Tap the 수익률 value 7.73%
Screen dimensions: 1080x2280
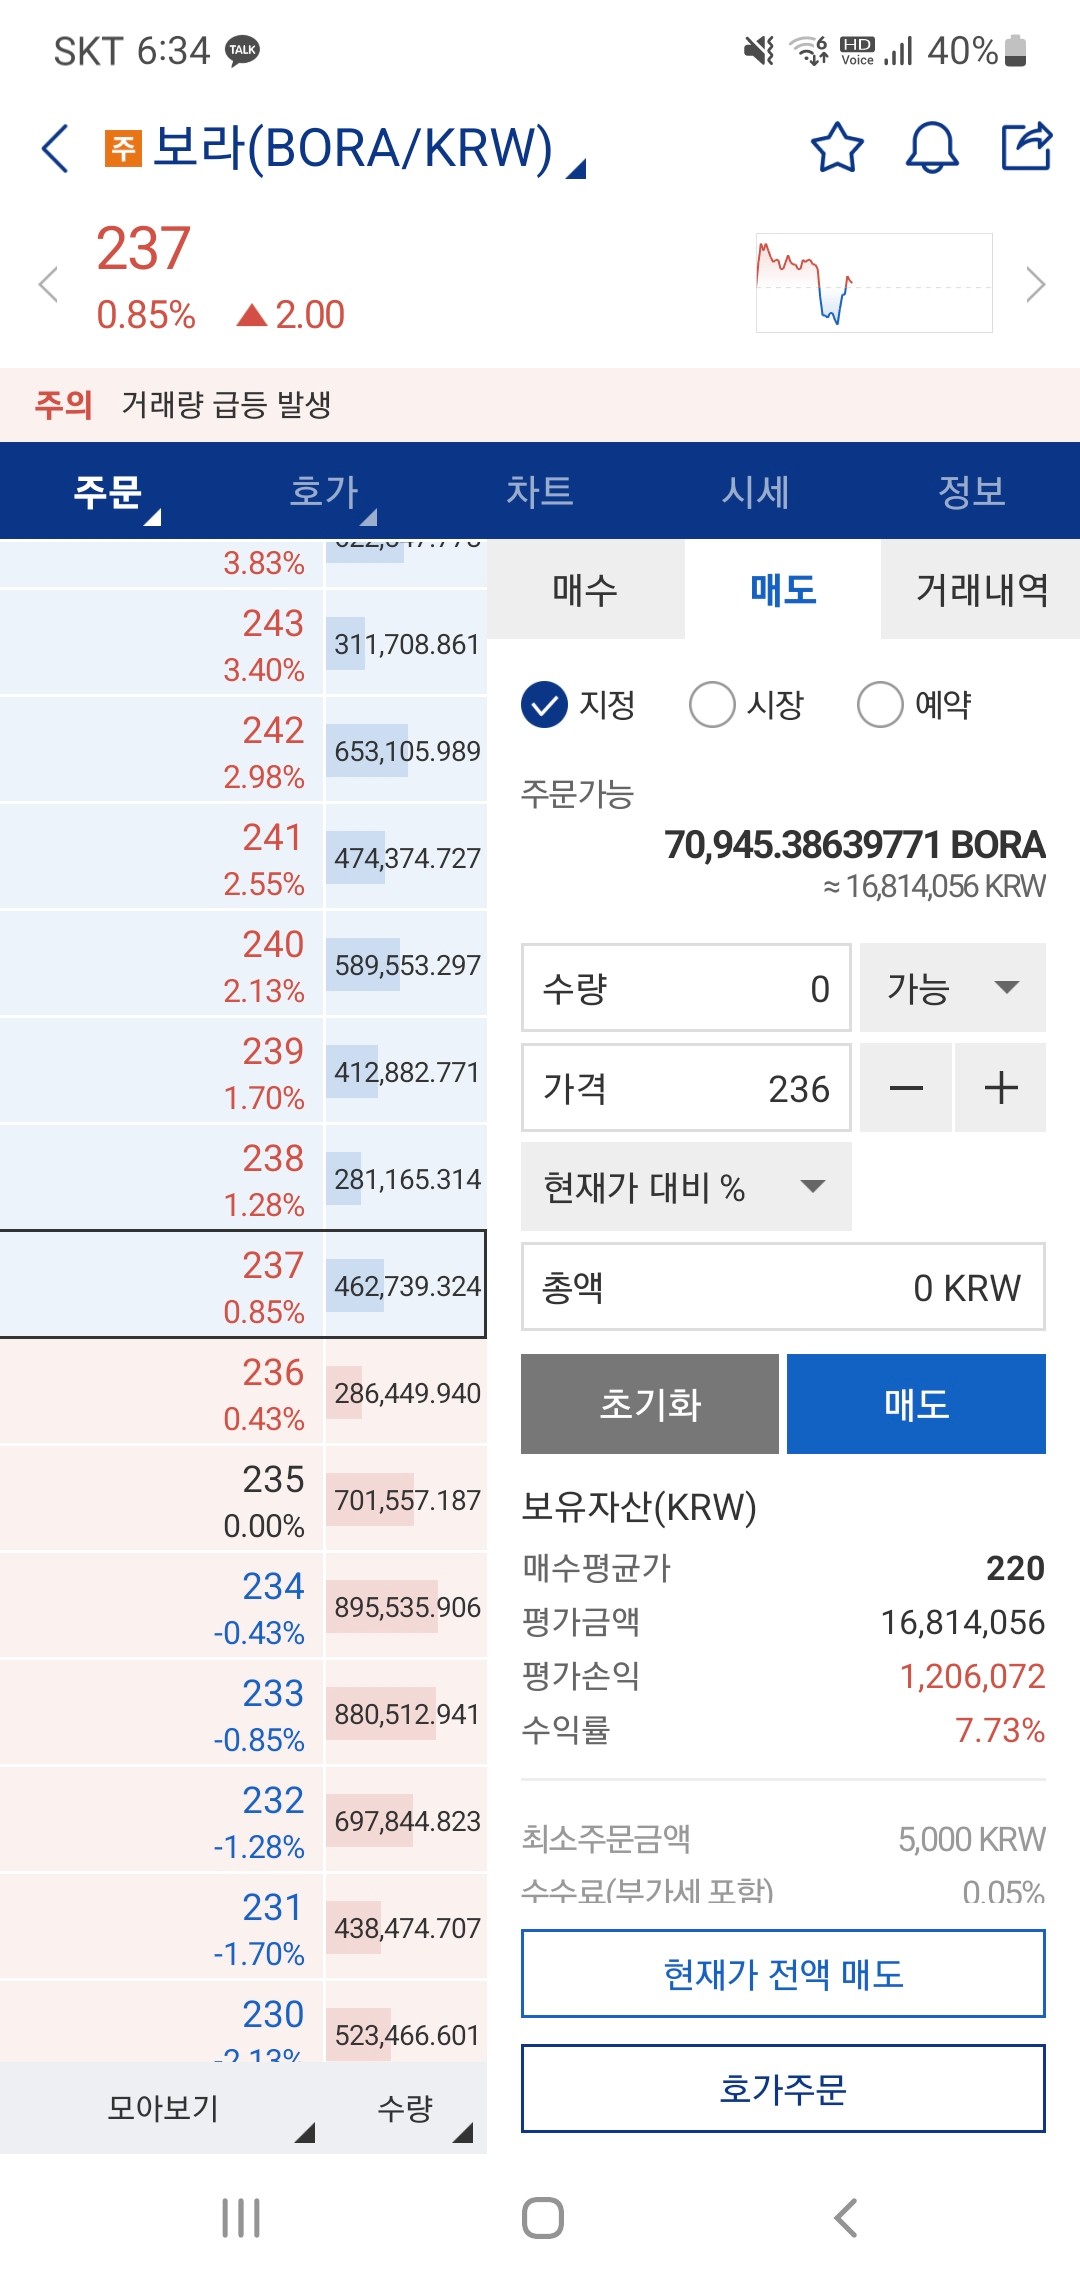pos(1000,1730)
